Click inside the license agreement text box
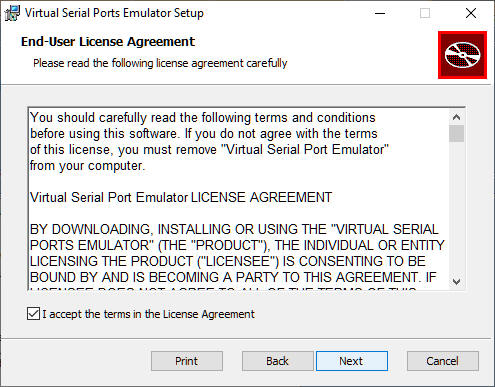 239,199
